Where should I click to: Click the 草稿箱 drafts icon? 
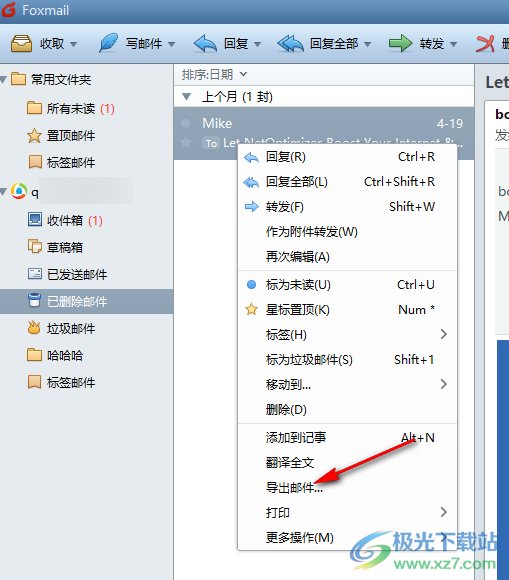coord(35,247)
